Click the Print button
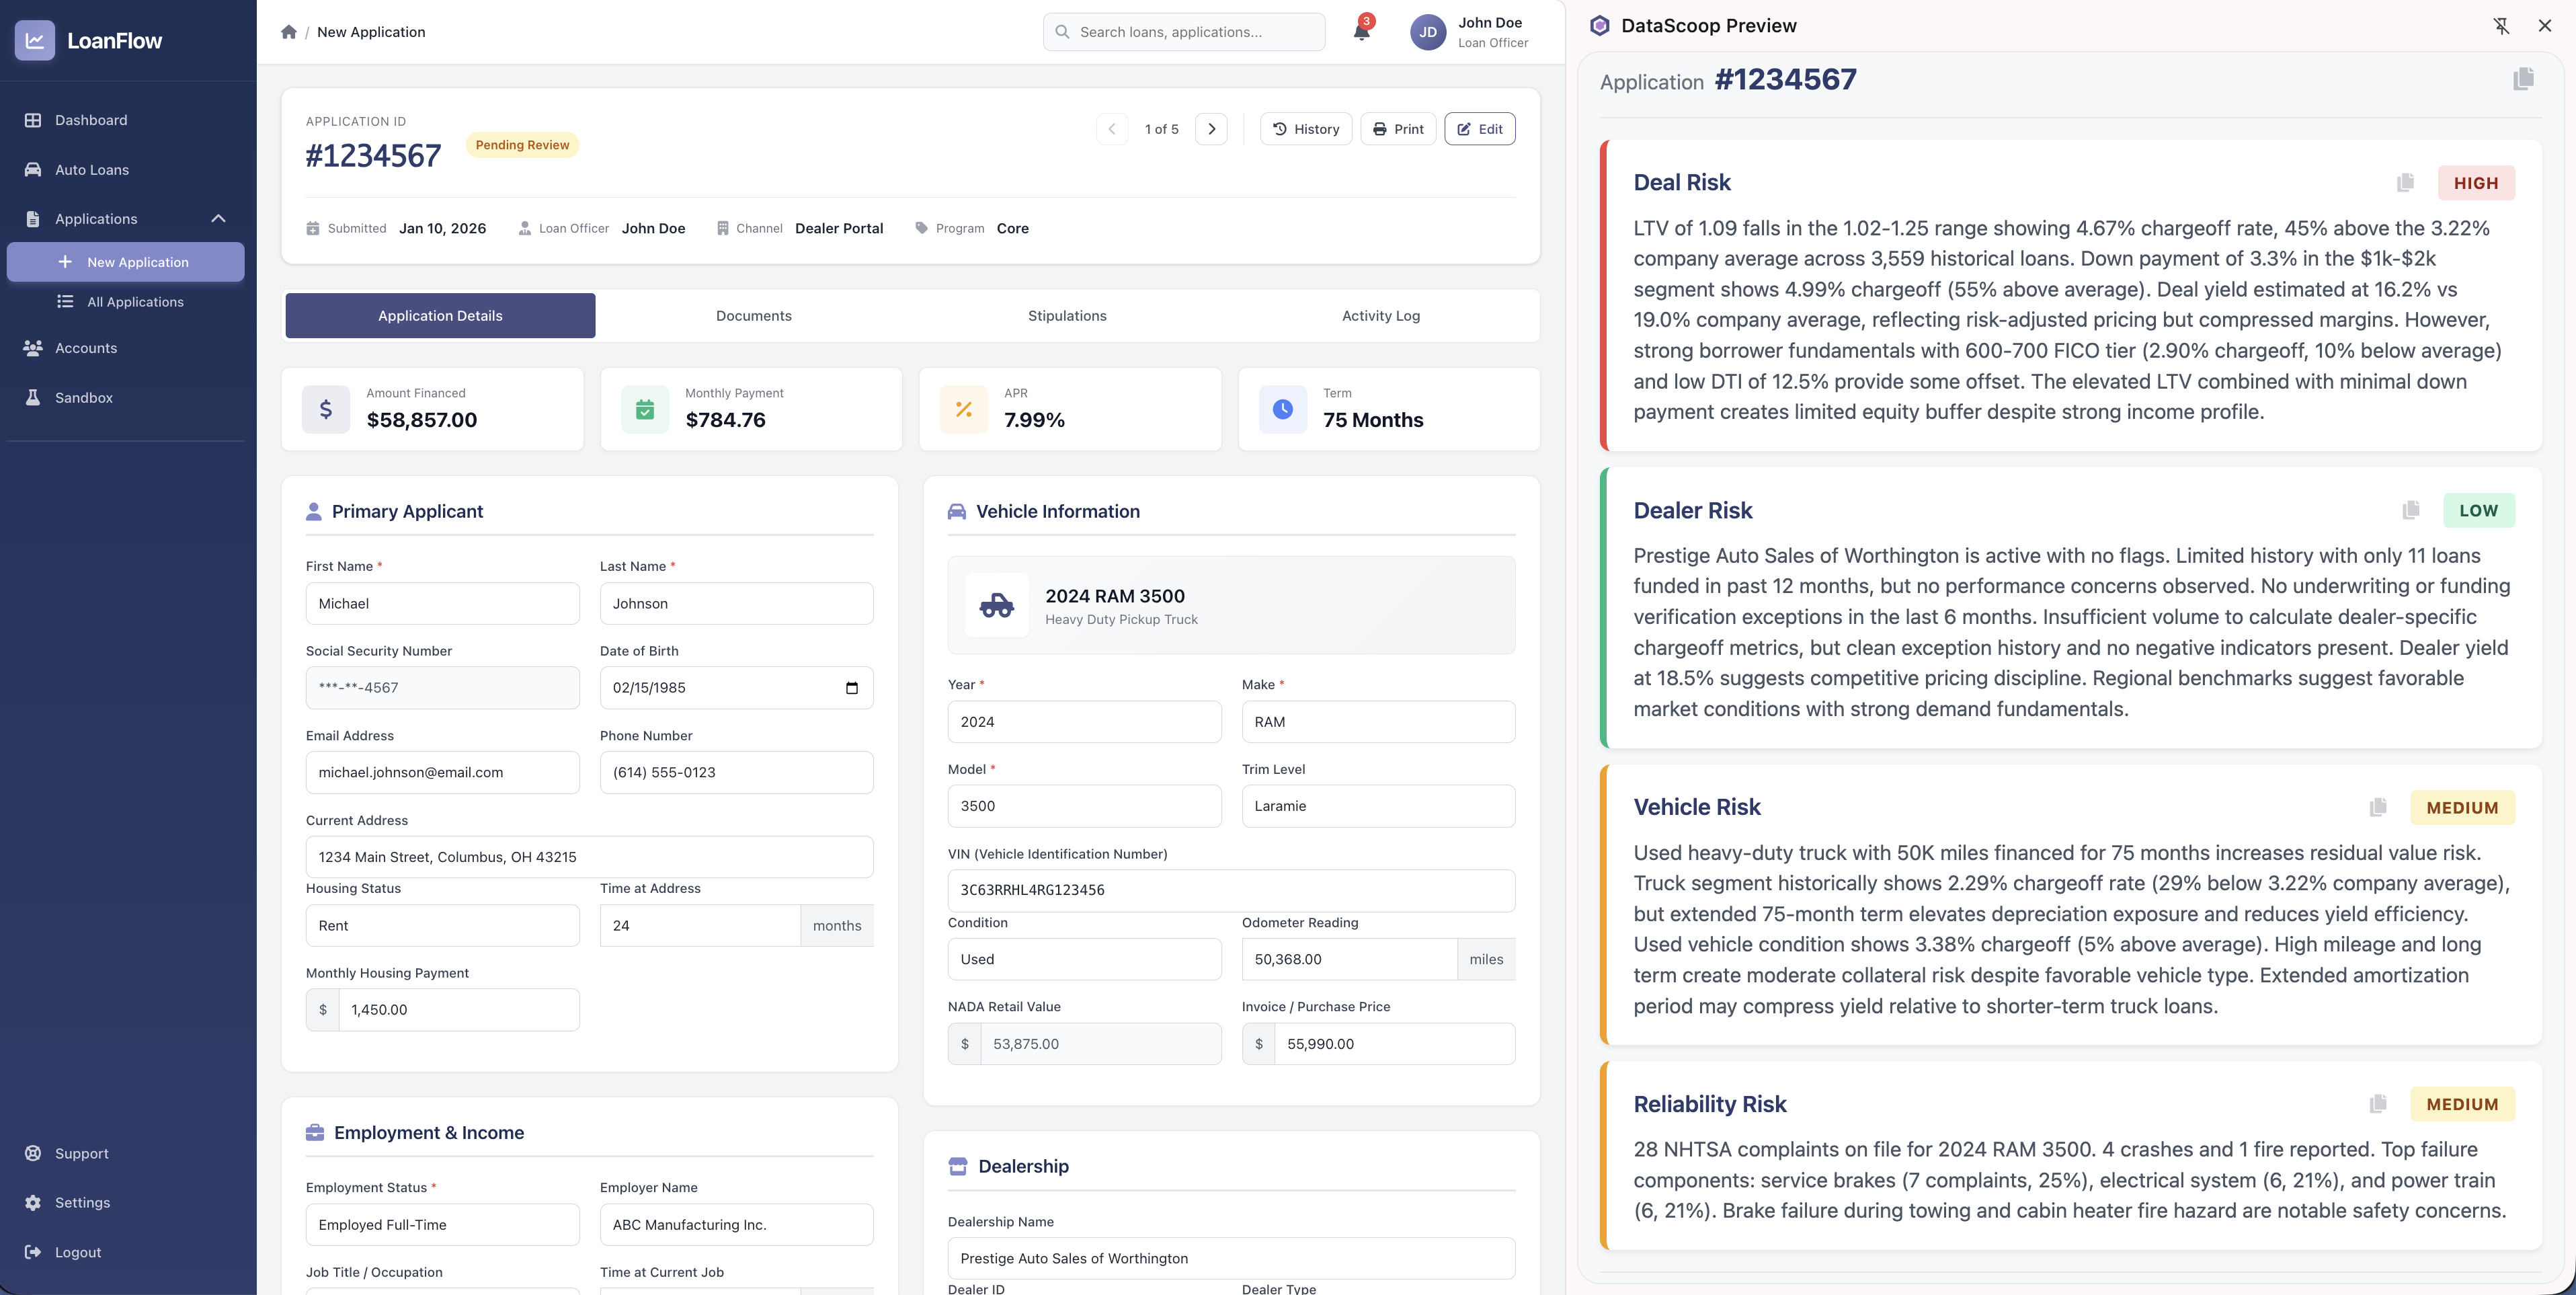 pos(1398,129)
